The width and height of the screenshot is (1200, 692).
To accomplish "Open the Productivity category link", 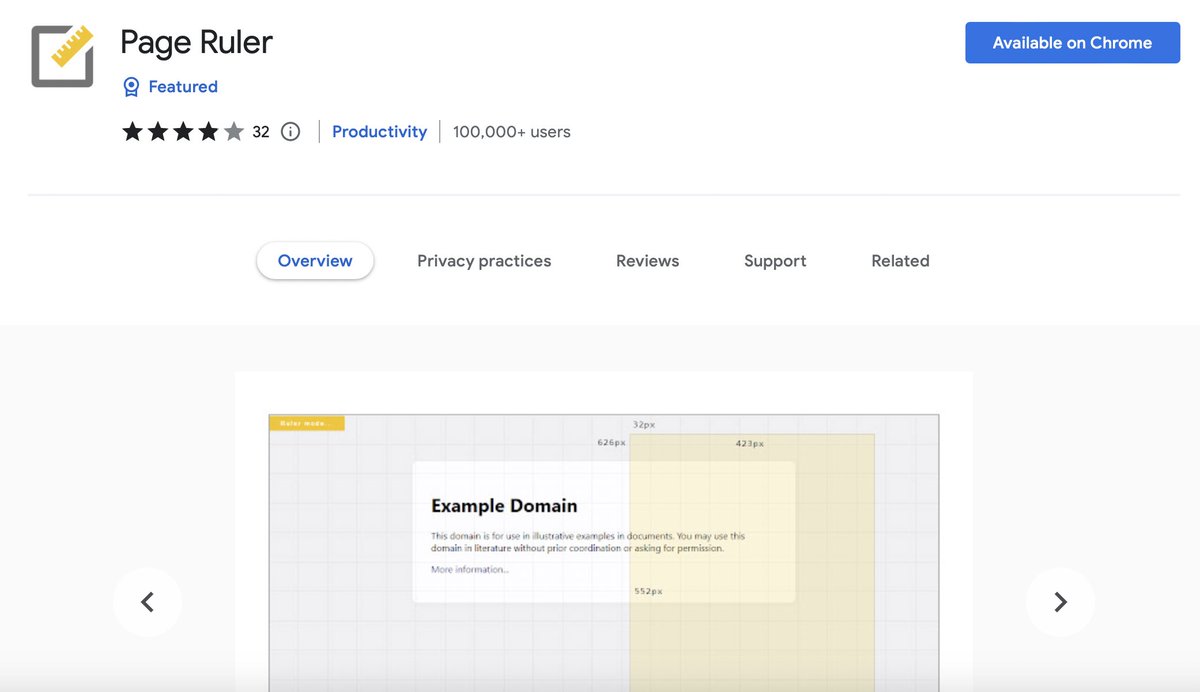I will 379,131.
